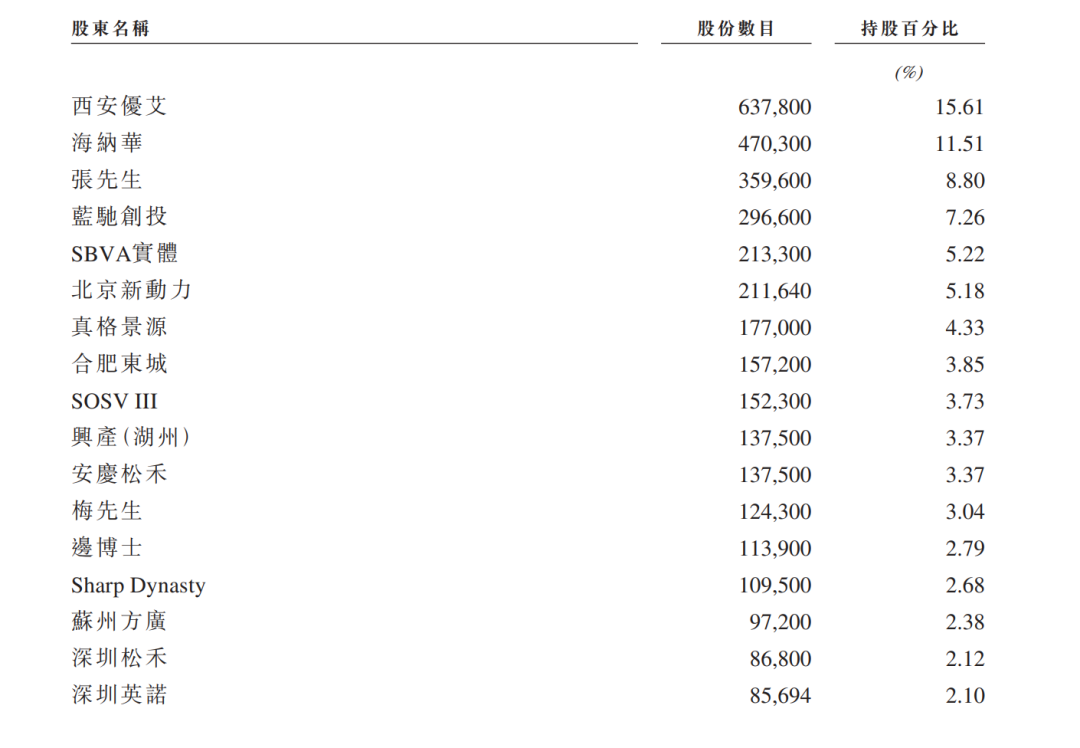This screenshot has height=748, width=1080.
Task: Click the share count 211,640
Action: click(x=774, y=291)
